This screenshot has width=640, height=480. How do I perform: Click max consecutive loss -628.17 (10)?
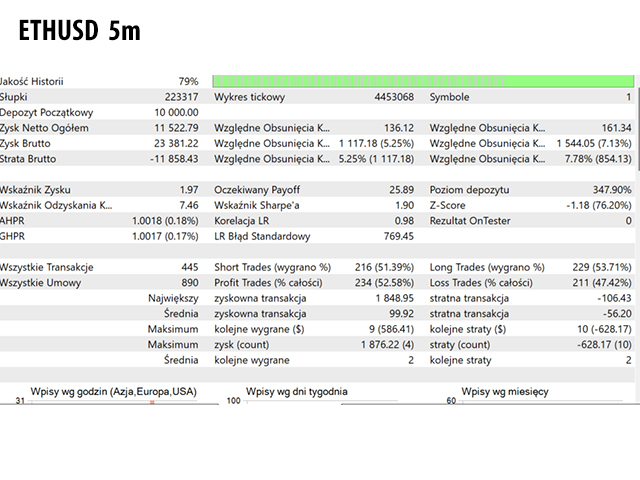[604, 345]
